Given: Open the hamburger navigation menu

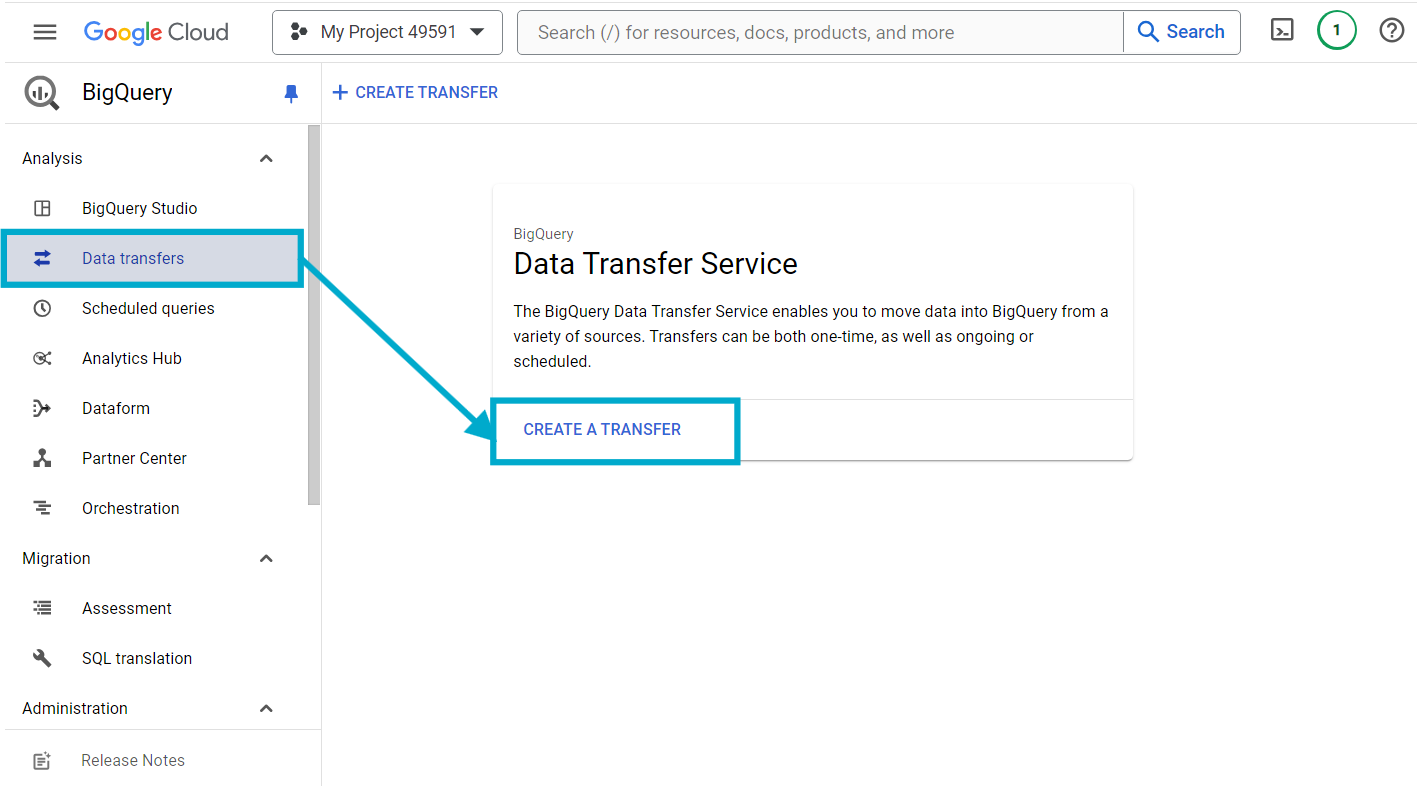Looking at the screenshot, I should click(x=45, y=32).
